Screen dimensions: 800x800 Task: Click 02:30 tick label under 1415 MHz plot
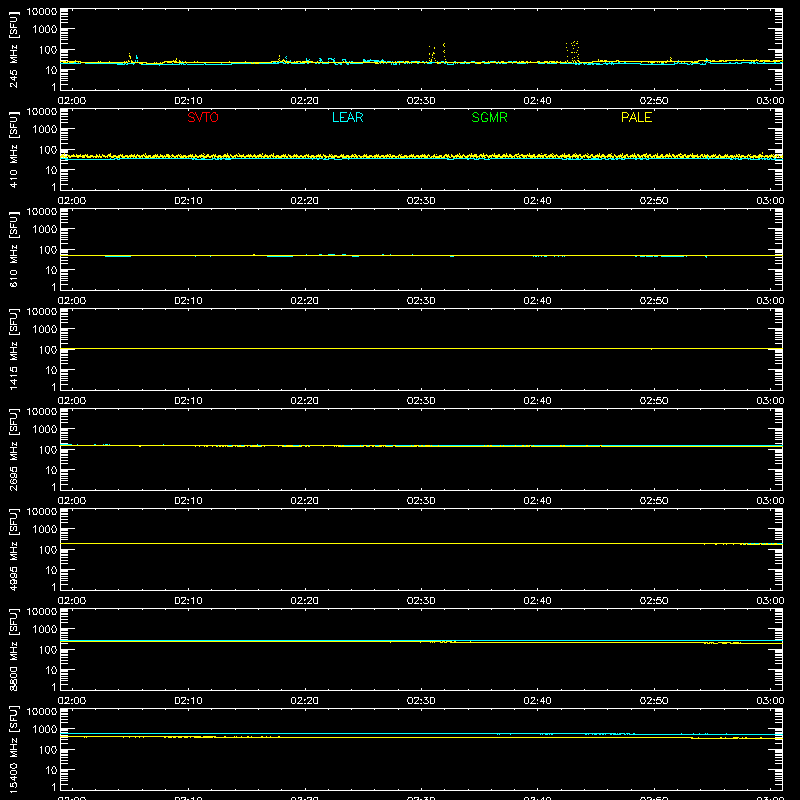(421, 401)
